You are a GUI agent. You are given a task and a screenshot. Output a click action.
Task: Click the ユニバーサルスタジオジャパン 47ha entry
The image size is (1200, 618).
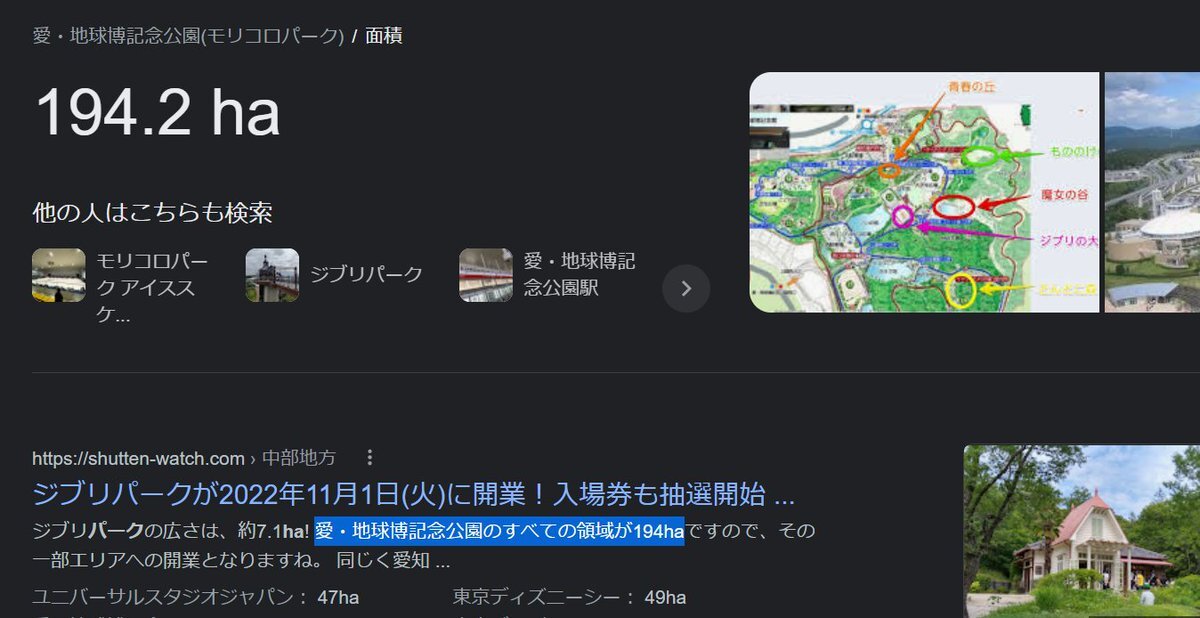point(195,597)
